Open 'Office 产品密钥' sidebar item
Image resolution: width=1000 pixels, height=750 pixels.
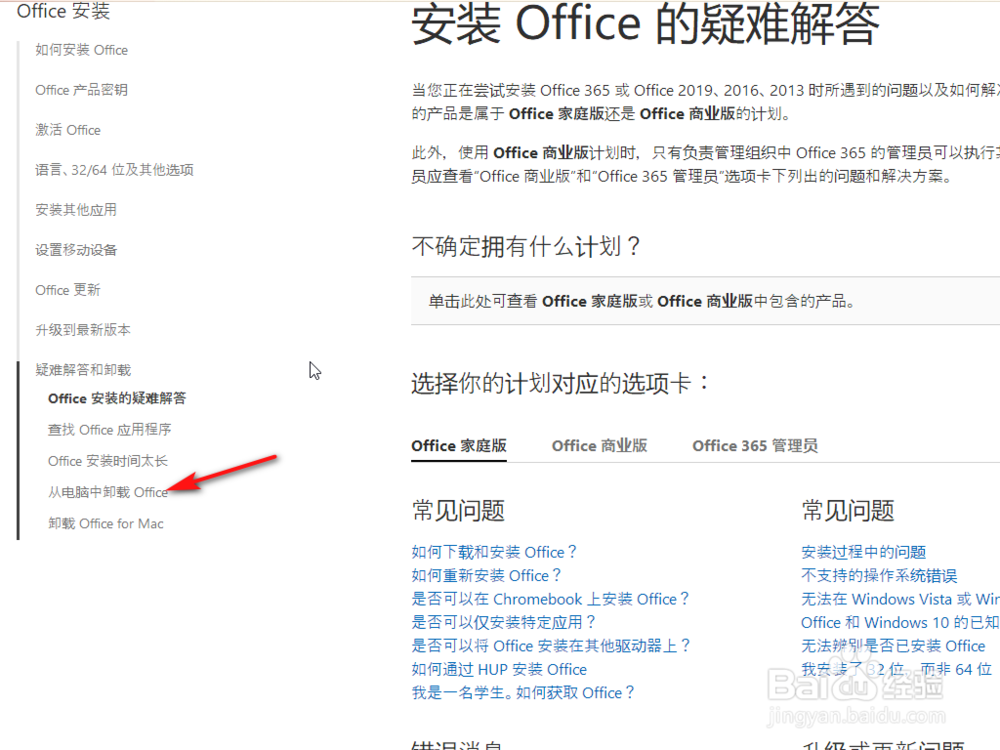[x=82, y=90]
